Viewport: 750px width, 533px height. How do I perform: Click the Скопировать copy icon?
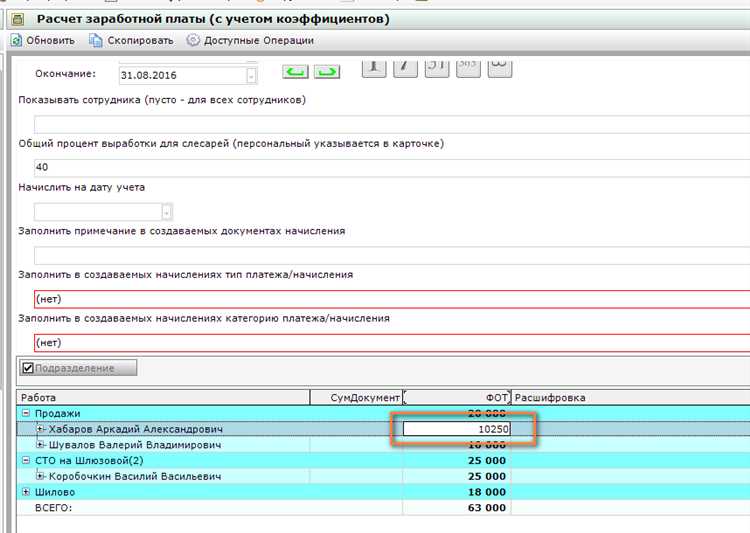(96, 40)
